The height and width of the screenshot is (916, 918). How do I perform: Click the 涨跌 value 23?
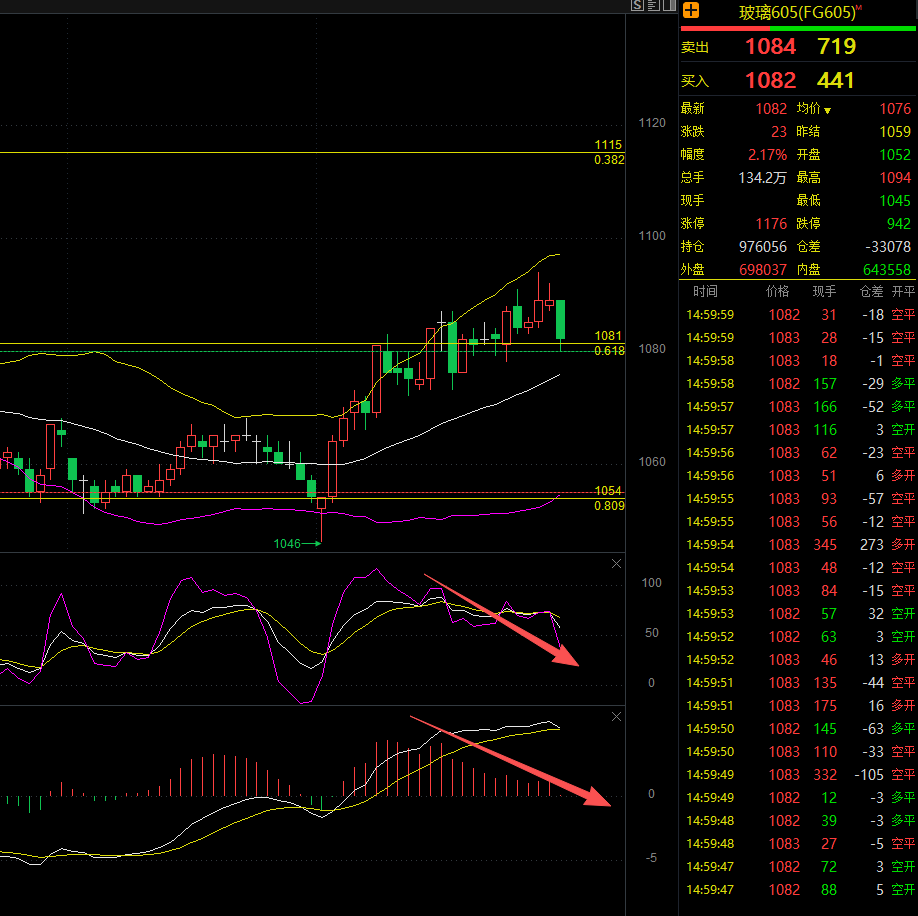tap(779, 132)
